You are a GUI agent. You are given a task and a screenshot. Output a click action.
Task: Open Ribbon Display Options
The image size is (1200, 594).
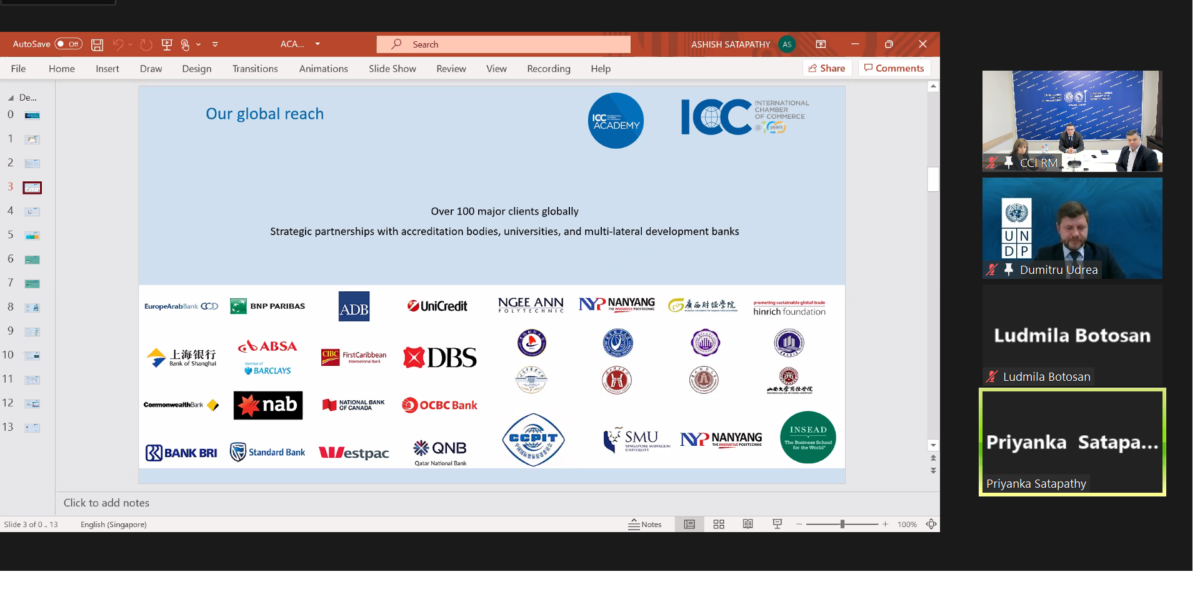point(821,44)
